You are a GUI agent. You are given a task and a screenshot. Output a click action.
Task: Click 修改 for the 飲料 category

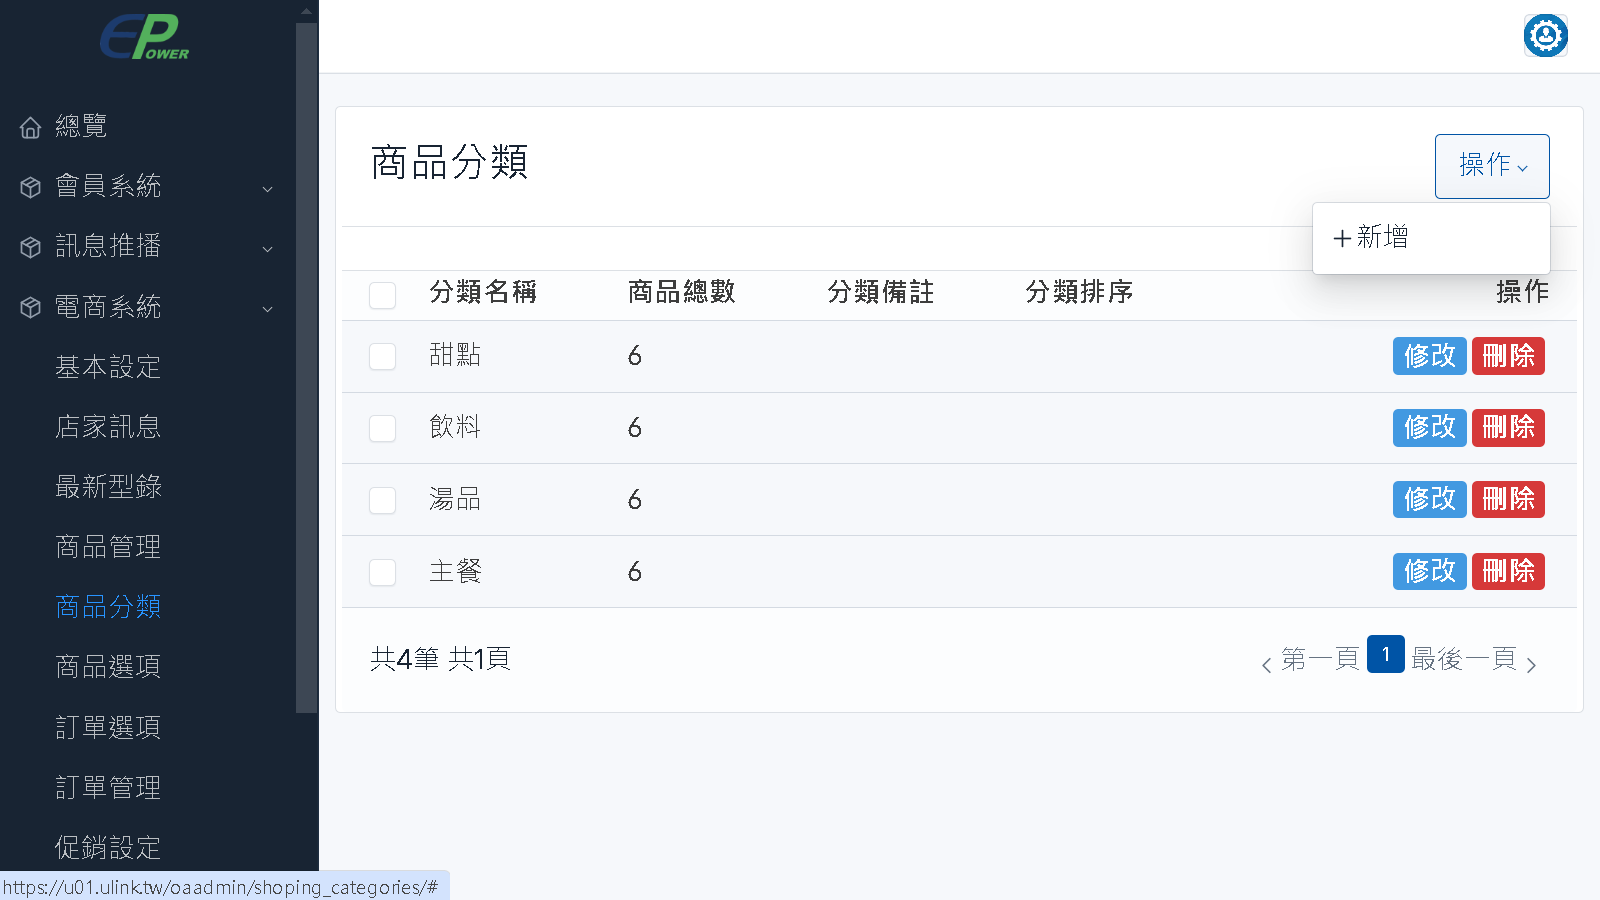tap(1429, 428)
